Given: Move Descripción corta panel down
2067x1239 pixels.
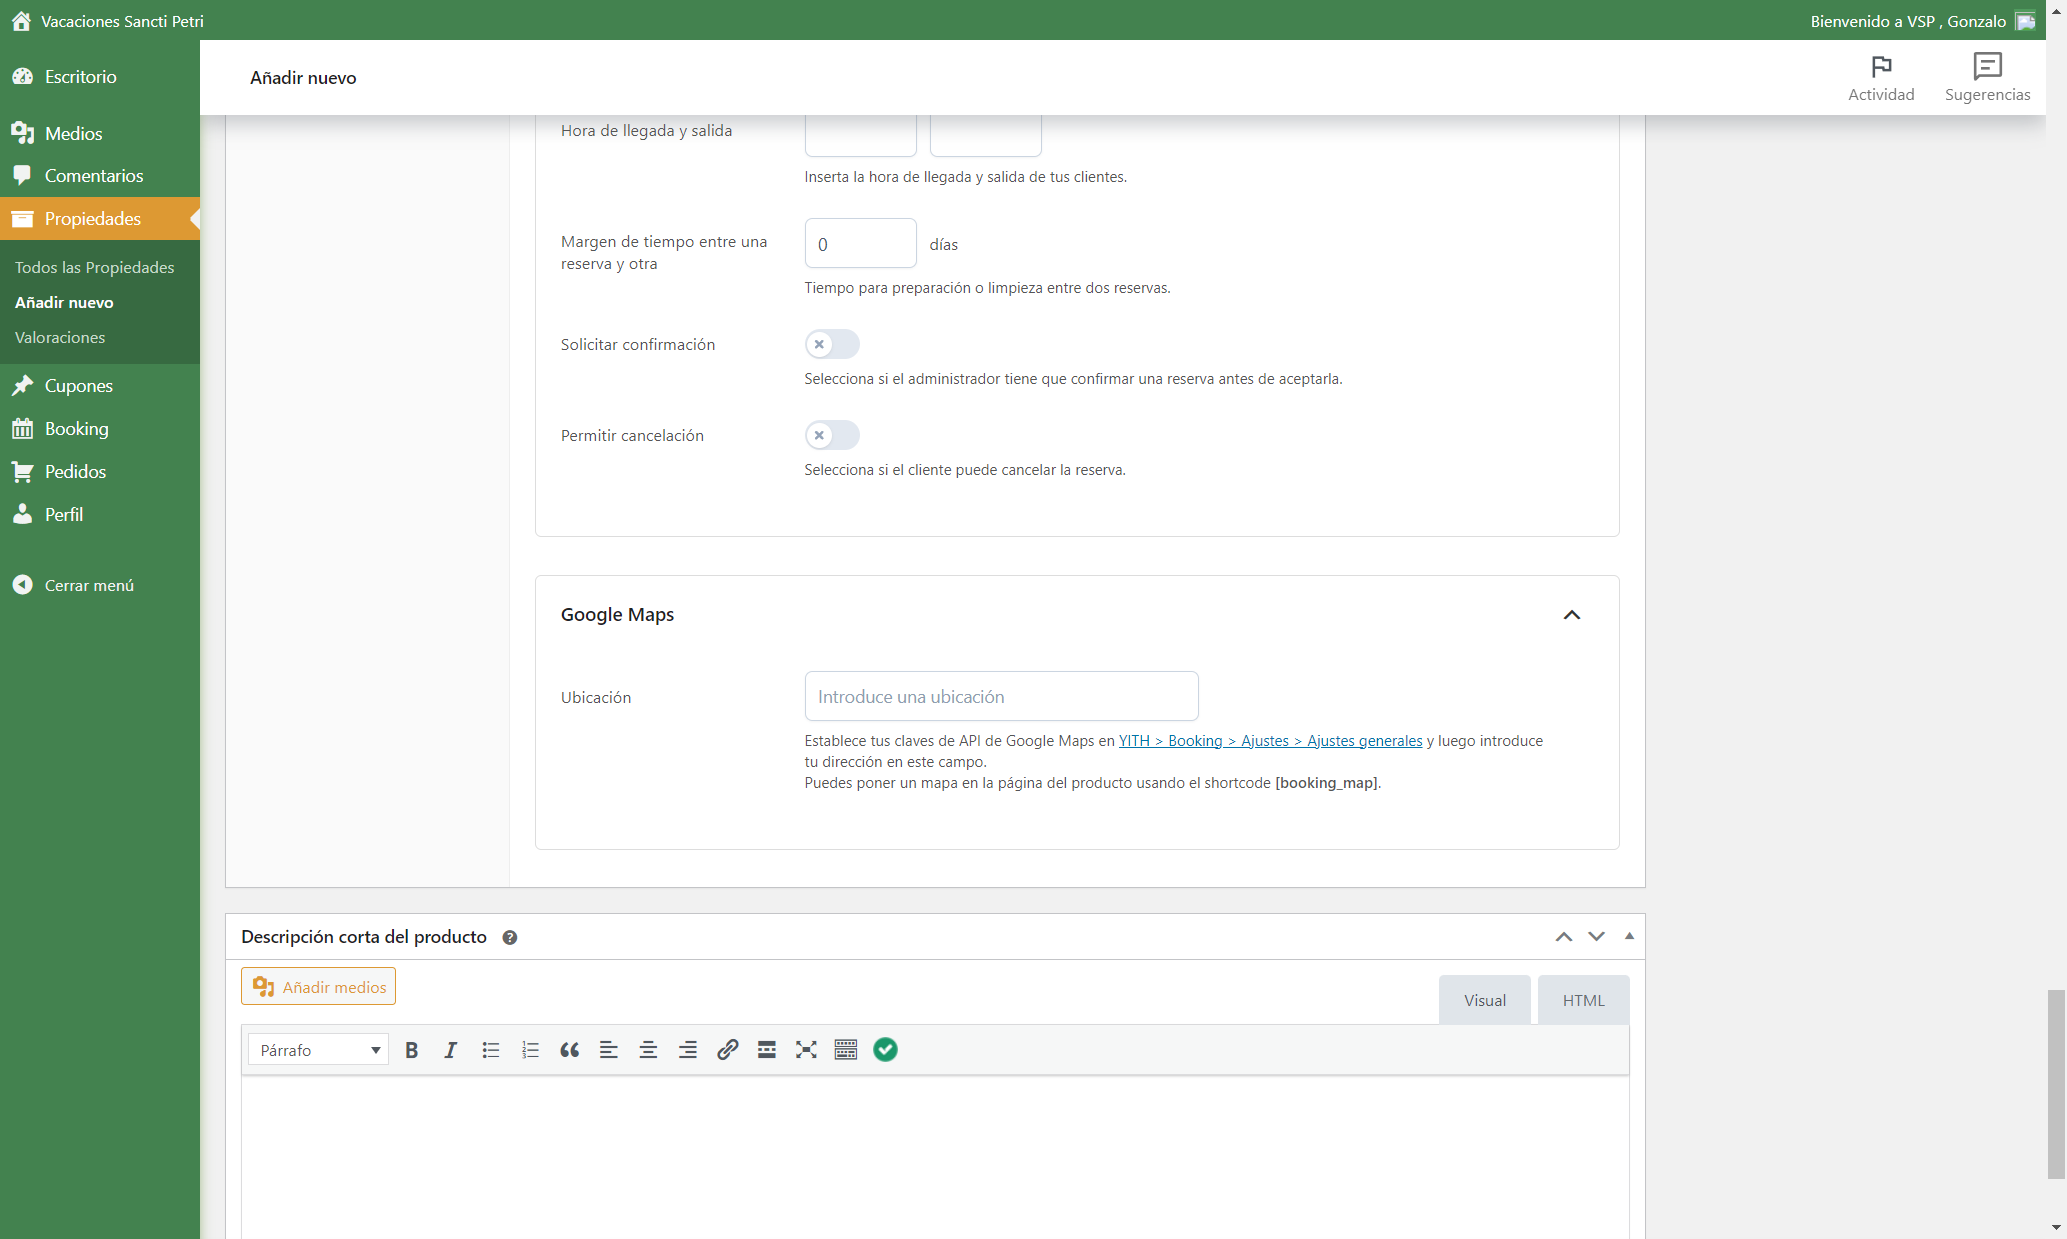Looking at the screenshot, I should (1596, 937).
